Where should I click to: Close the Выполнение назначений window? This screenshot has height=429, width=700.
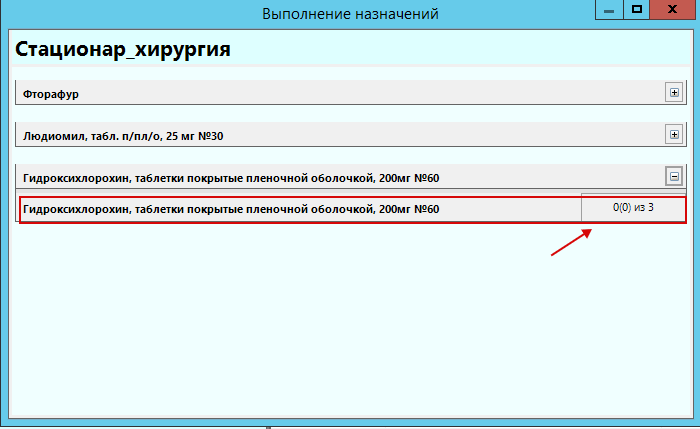pyautogui.click(x=672, y=9)
